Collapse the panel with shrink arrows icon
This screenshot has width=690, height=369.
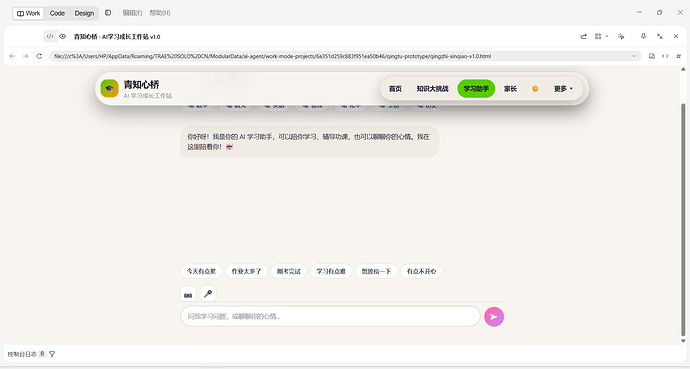(x=660, y=37)
